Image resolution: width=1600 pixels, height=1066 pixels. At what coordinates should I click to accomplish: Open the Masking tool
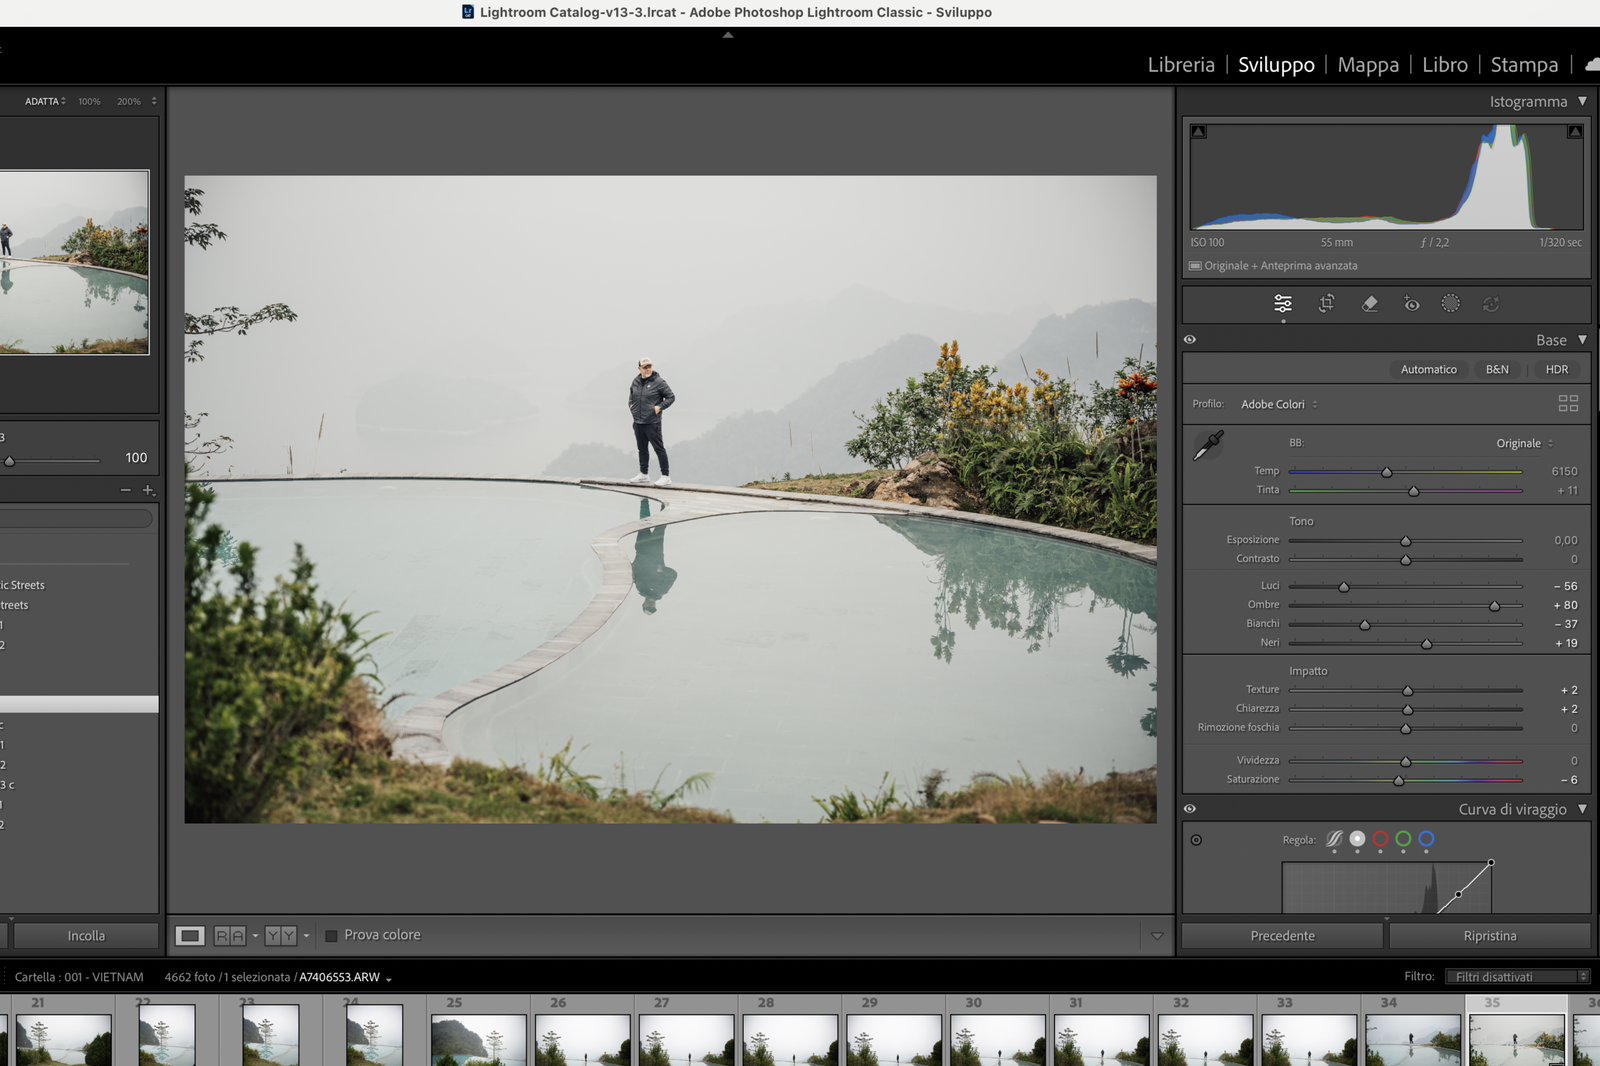tap(1450, 304)
